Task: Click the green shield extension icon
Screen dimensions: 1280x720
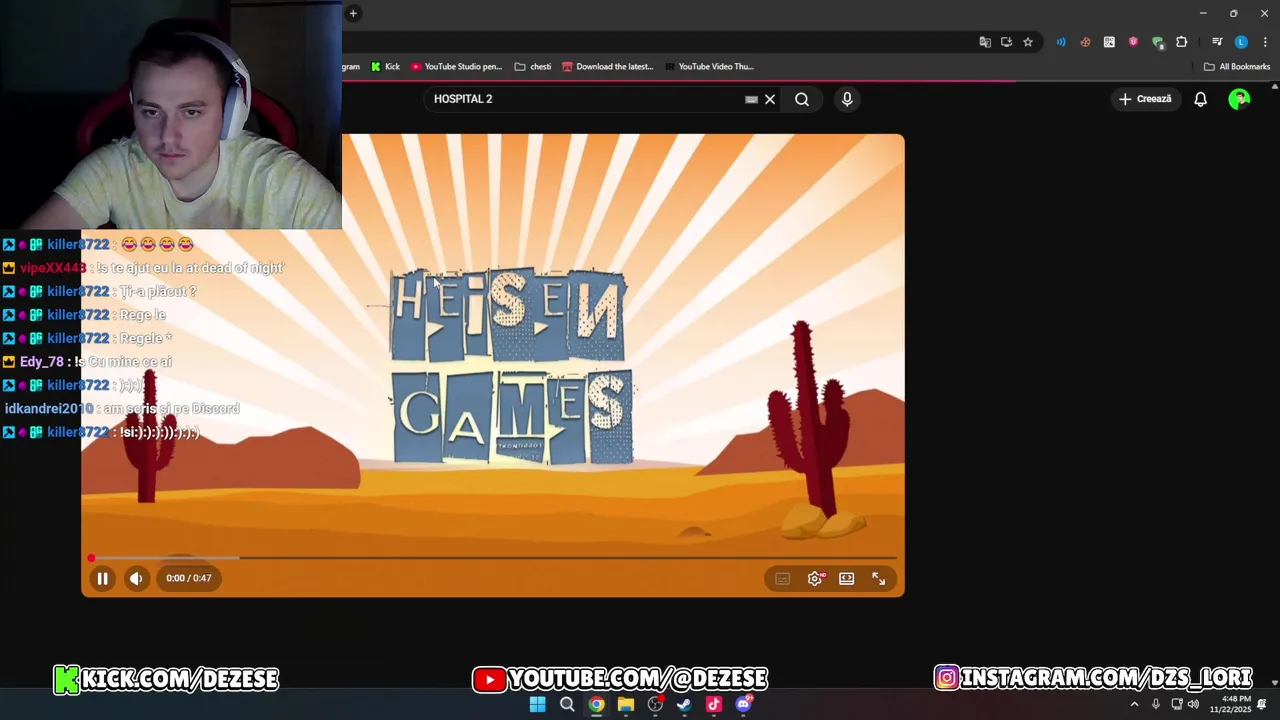Action: point(1157,42)
